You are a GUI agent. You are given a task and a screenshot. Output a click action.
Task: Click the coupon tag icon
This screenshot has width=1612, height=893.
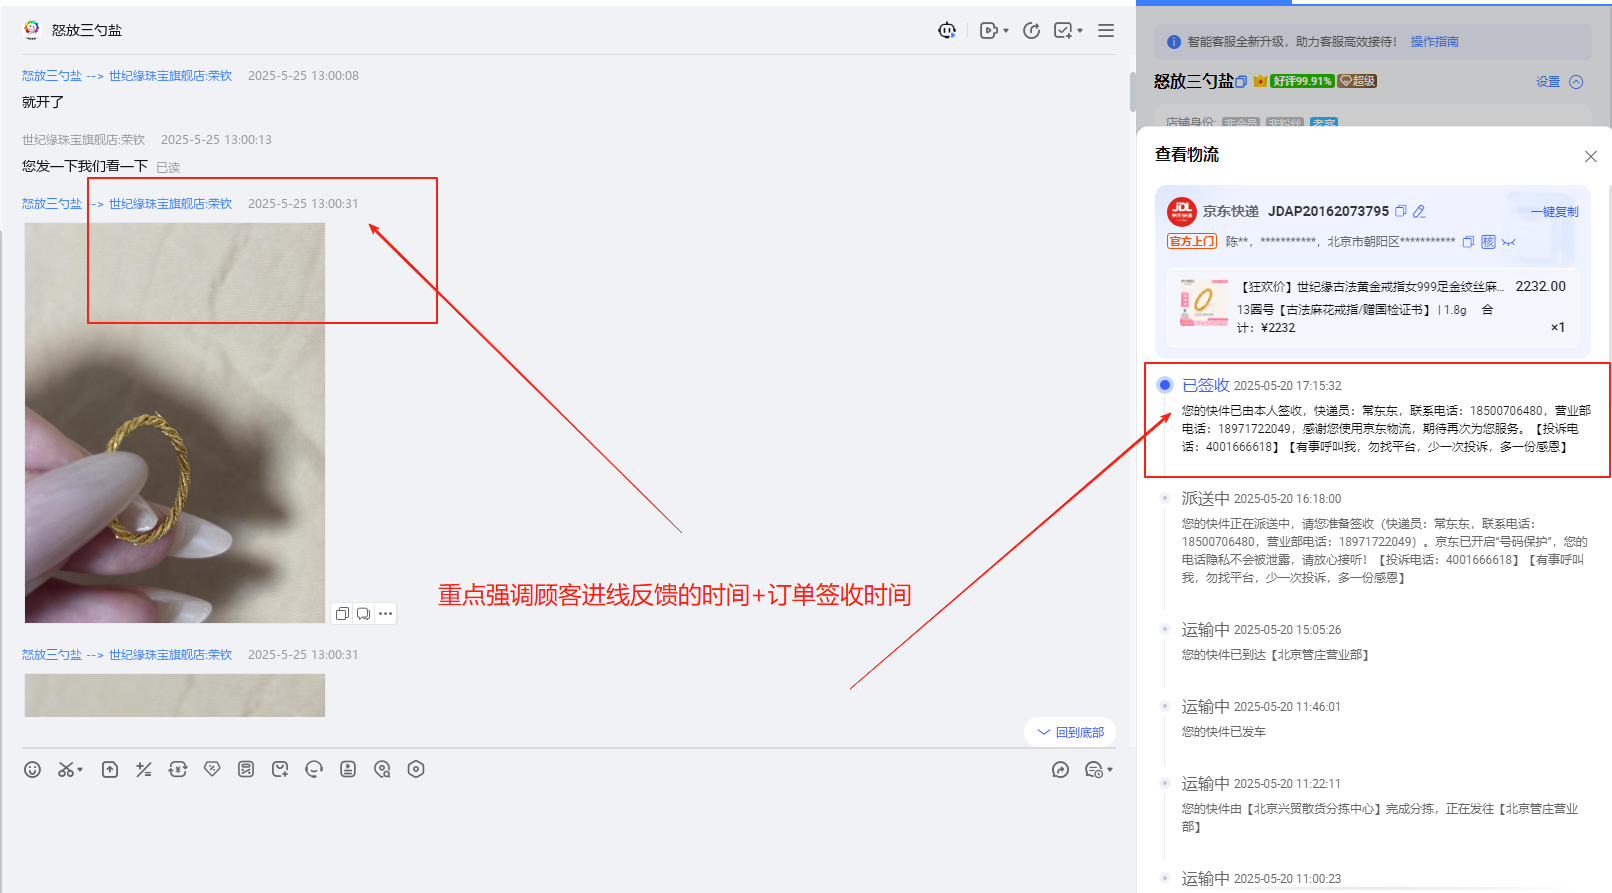tap(212, 769)
